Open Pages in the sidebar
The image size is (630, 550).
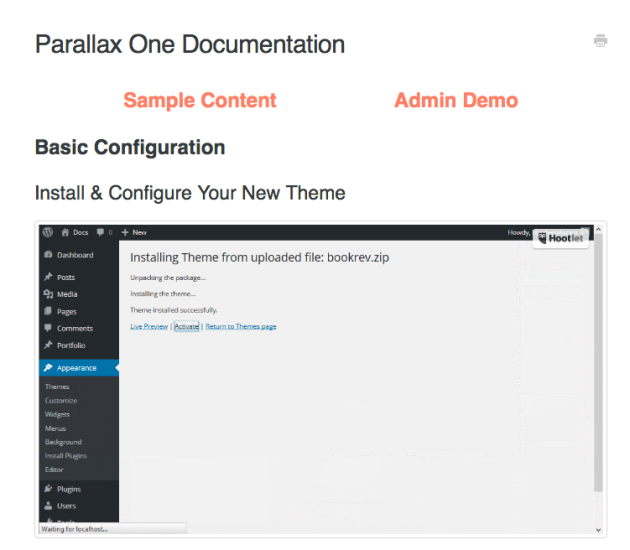click(x=67, y=311)
